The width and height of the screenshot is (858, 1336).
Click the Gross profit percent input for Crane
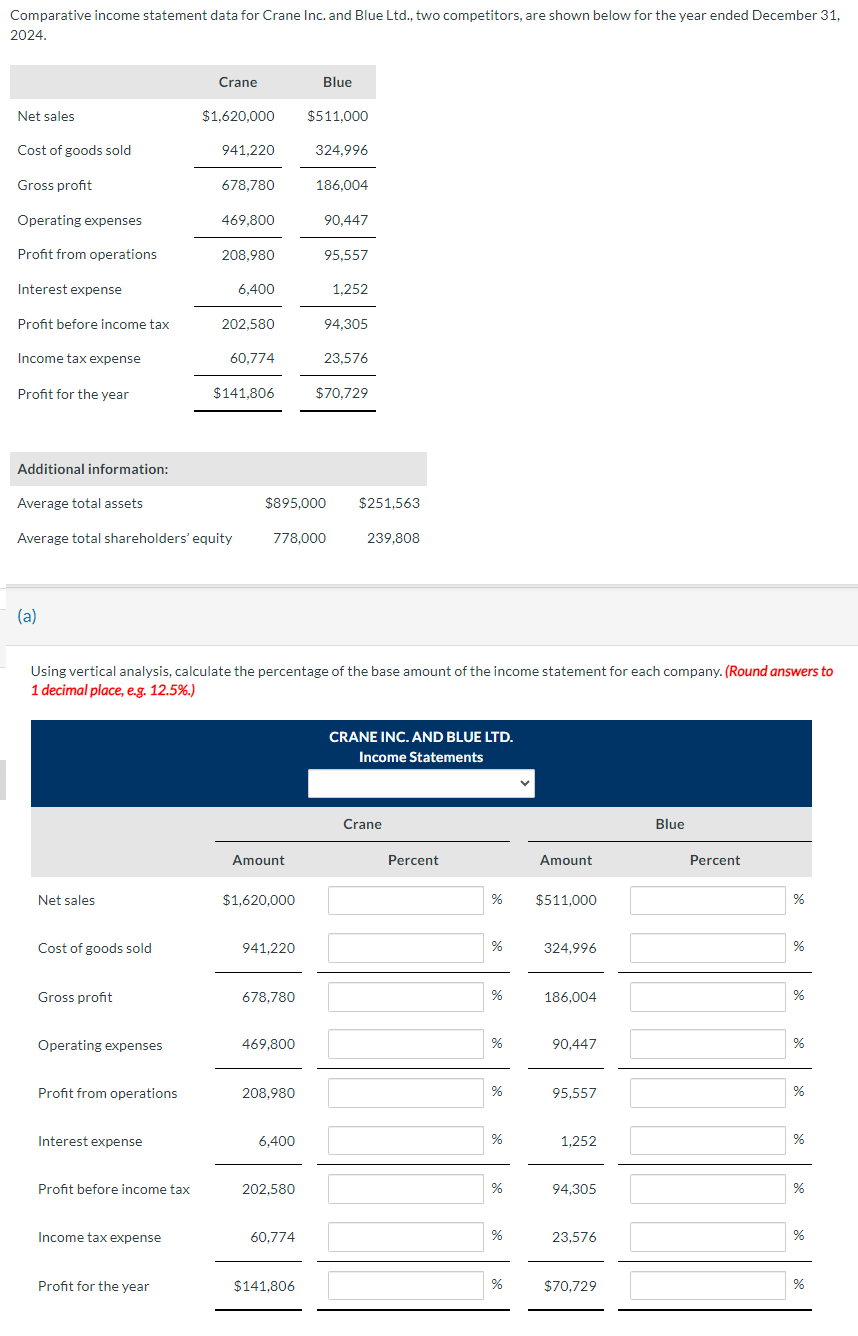tap(405, 996)
